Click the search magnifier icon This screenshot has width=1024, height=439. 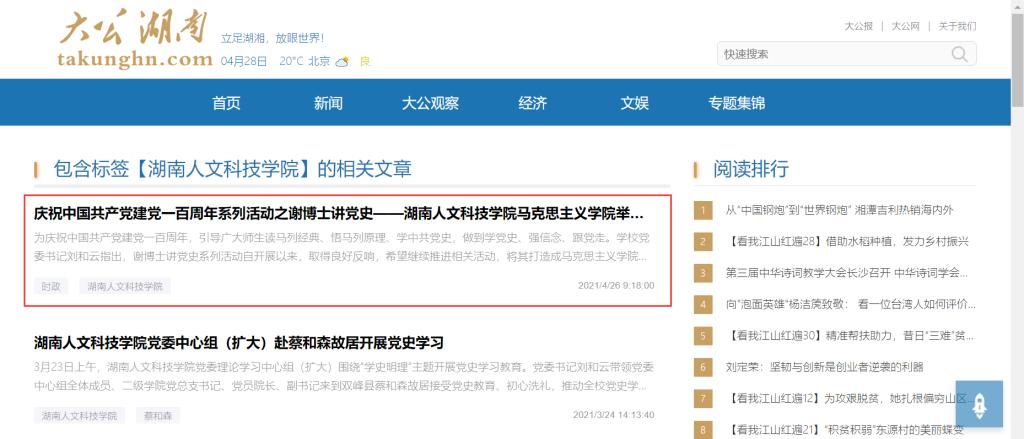point(960,54)
